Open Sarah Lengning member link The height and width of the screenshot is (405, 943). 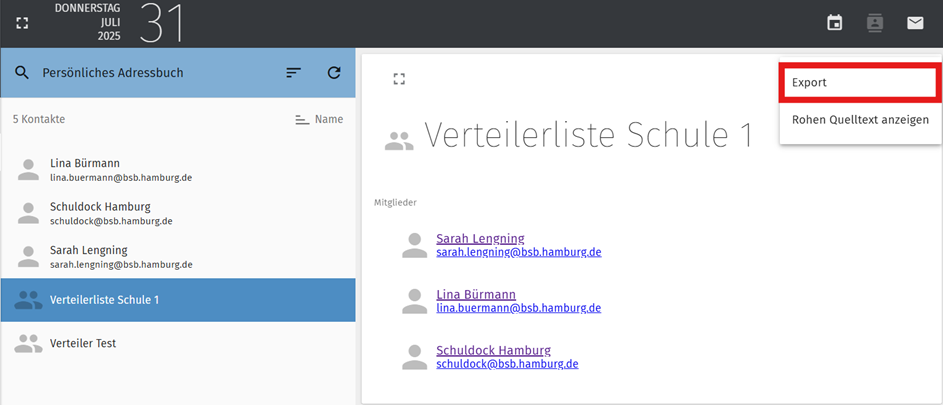[x=480, y=238]
